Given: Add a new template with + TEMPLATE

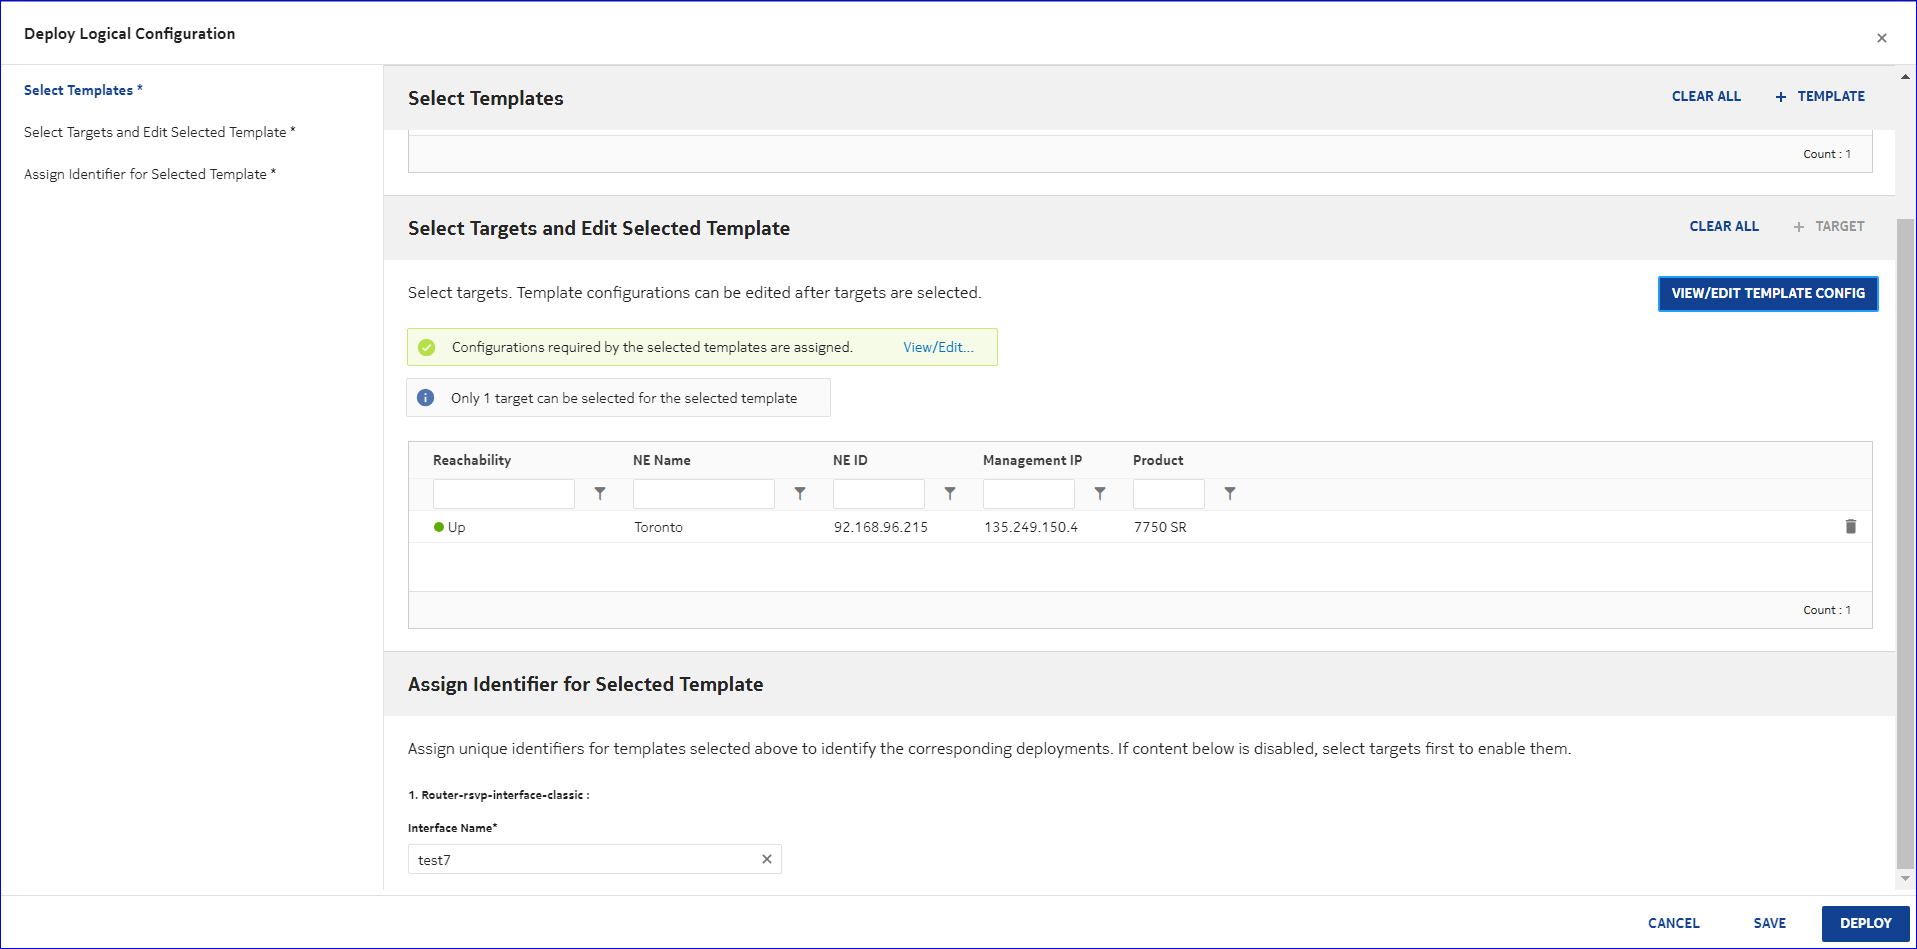Looking at the screenshot, I should click(1820, 97).
